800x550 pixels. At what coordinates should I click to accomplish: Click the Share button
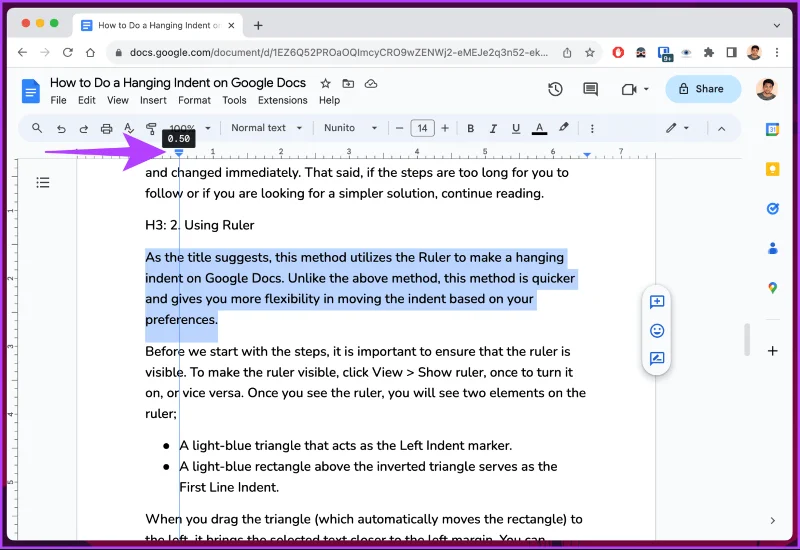tap(703, 89)
